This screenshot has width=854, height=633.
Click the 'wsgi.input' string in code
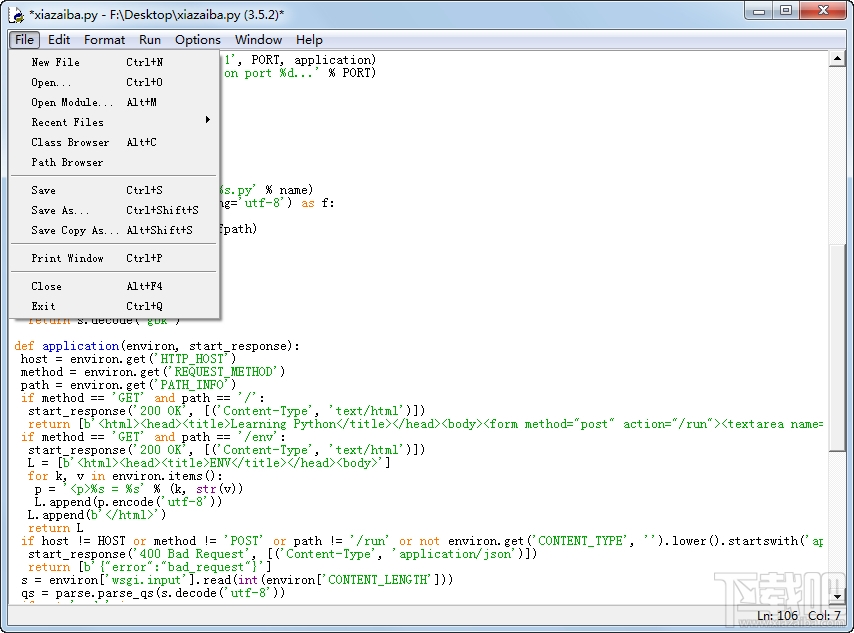(x=148, y=580)
